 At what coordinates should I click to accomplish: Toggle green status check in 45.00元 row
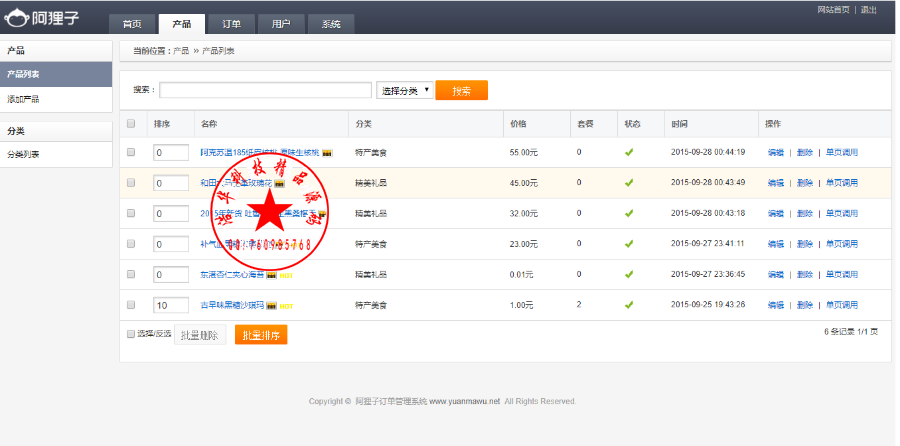click(x=629, y=183)
